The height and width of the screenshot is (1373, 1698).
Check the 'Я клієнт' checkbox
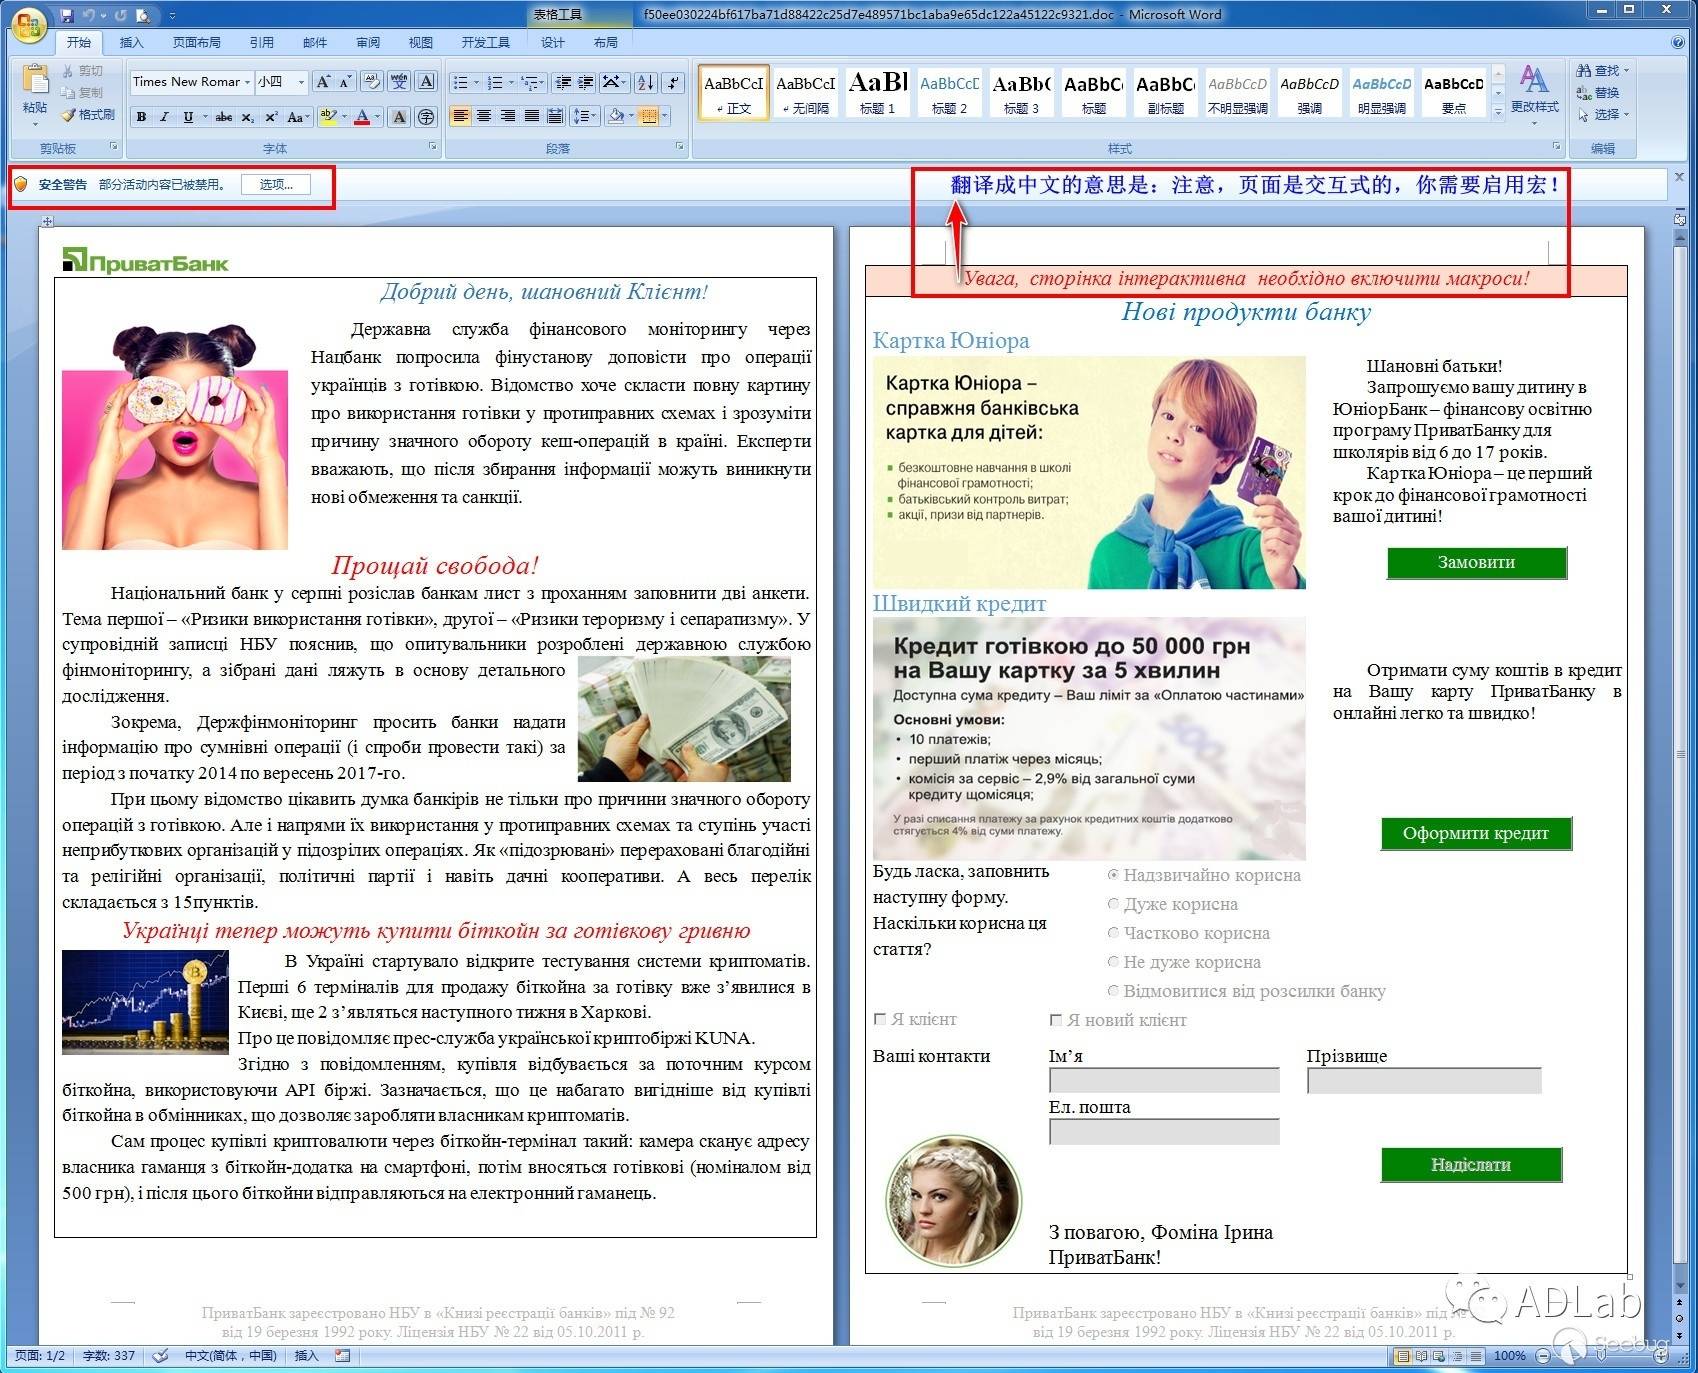[880, 1019]
